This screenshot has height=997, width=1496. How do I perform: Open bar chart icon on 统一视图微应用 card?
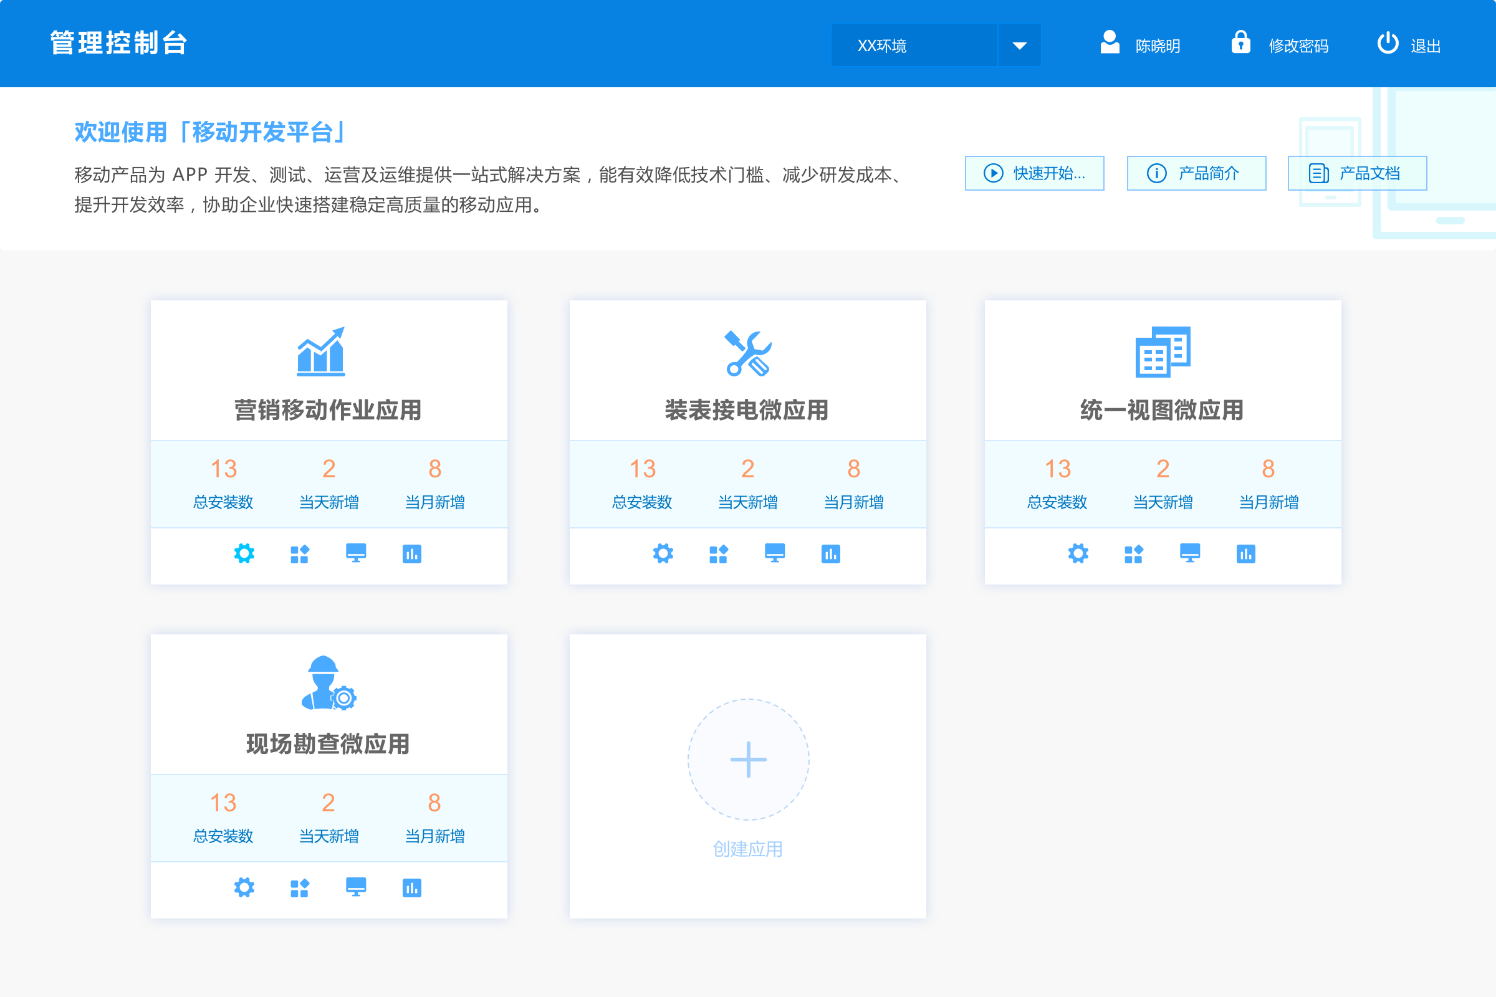[x=1246, y=554]
